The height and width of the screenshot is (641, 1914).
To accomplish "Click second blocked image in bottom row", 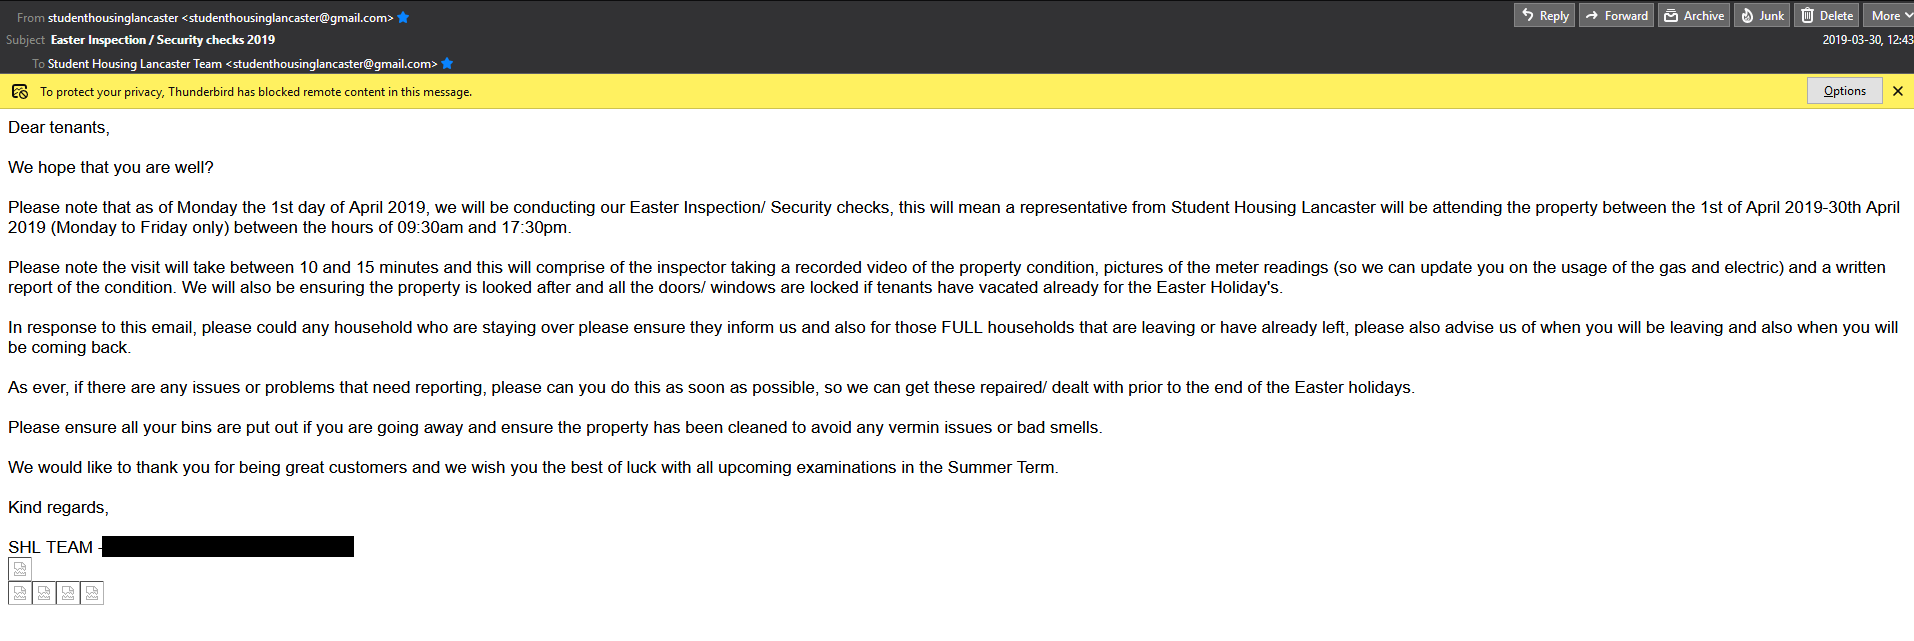I will (x=44, y=593).
